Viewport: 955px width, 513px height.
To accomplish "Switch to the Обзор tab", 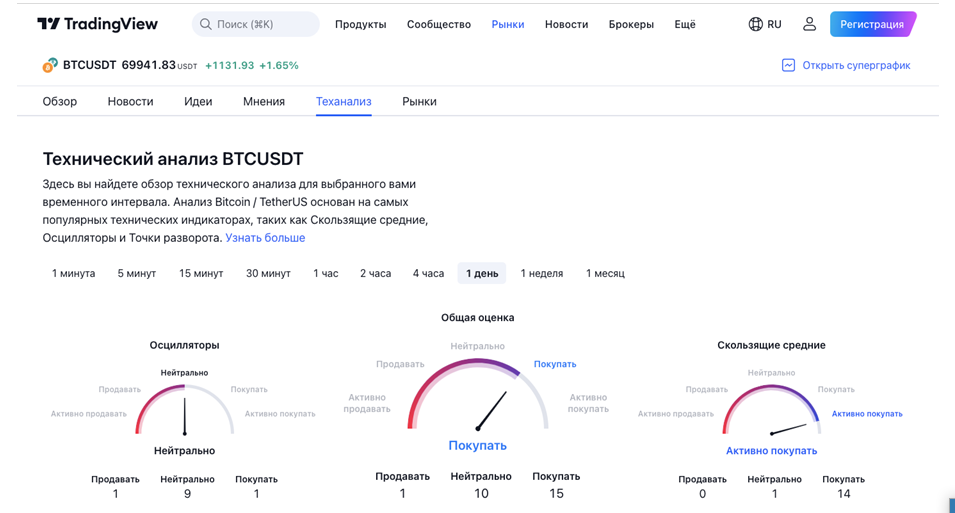I will pos(60,102).
